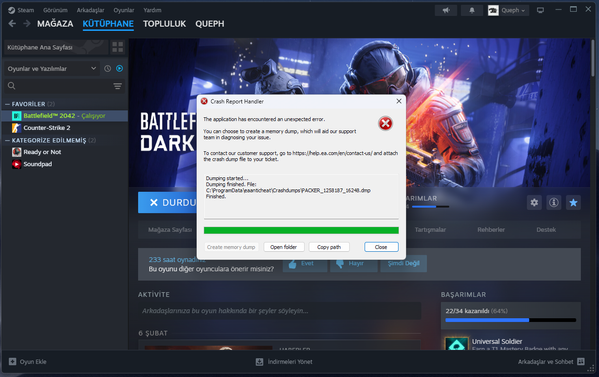
Task: Go back with the back arrow
Action: [12, 24]
